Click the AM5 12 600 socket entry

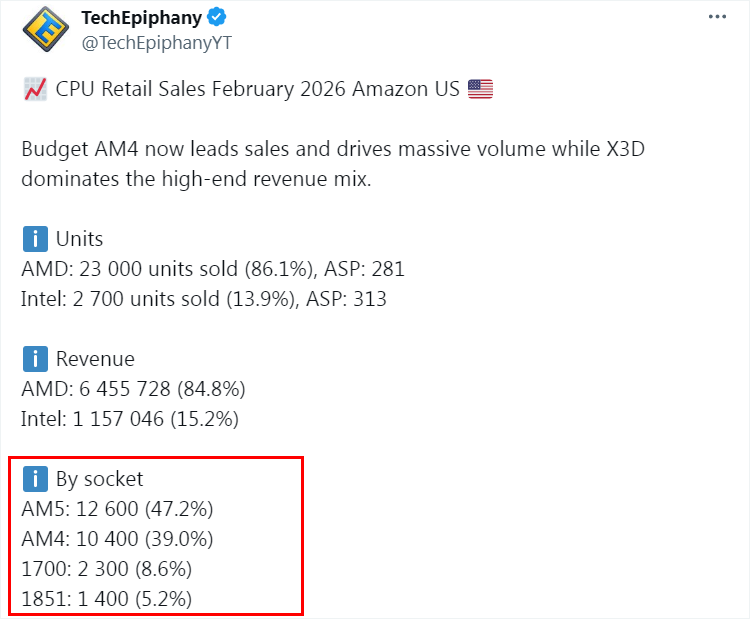click(x=117, y=509)
